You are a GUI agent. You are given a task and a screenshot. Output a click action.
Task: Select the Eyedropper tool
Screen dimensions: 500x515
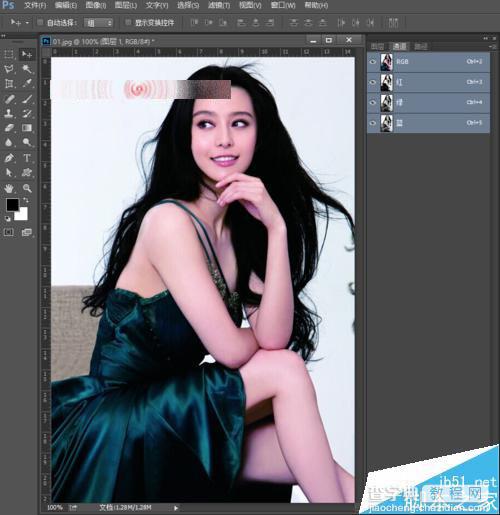pos(27,84)
